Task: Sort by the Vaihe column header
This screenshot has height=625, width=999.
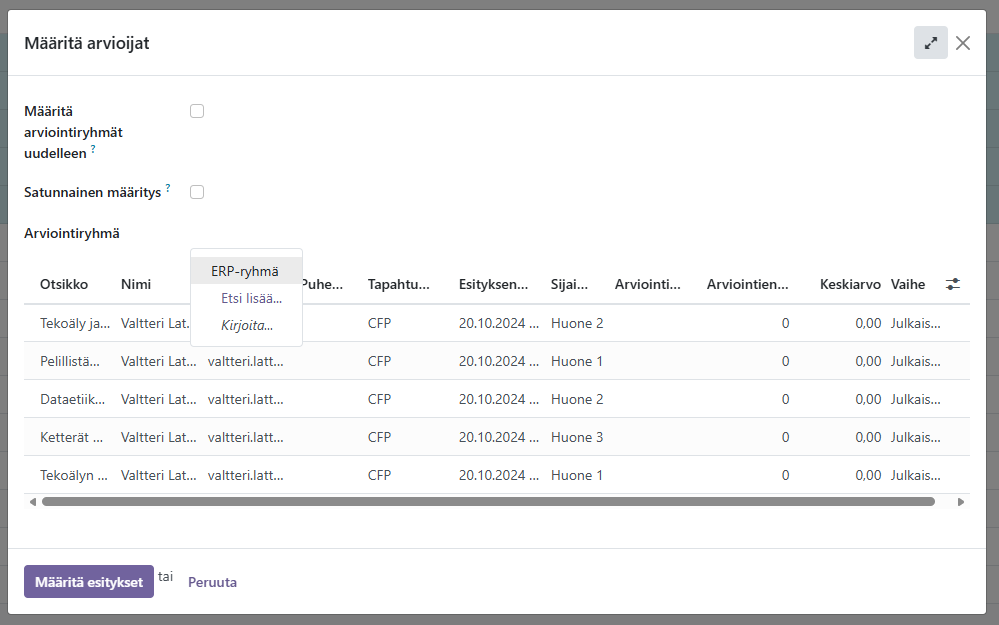Action: 908,284
